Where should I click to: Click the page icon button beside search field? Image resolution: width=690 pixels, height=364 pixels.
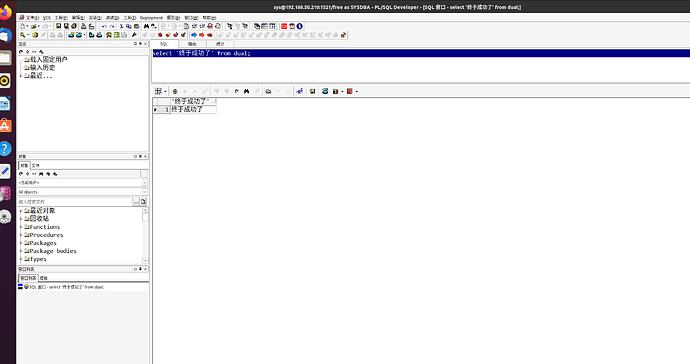[143, 202]
